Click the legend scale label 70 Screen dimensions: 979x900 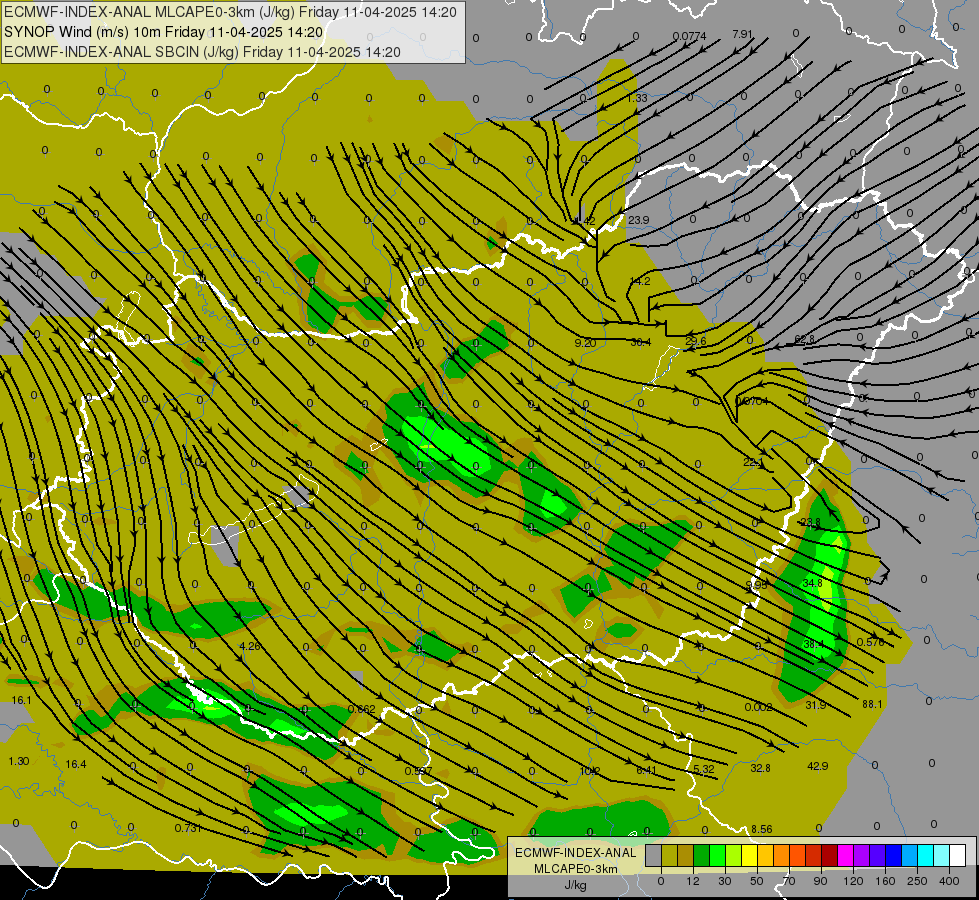[789, 881]
